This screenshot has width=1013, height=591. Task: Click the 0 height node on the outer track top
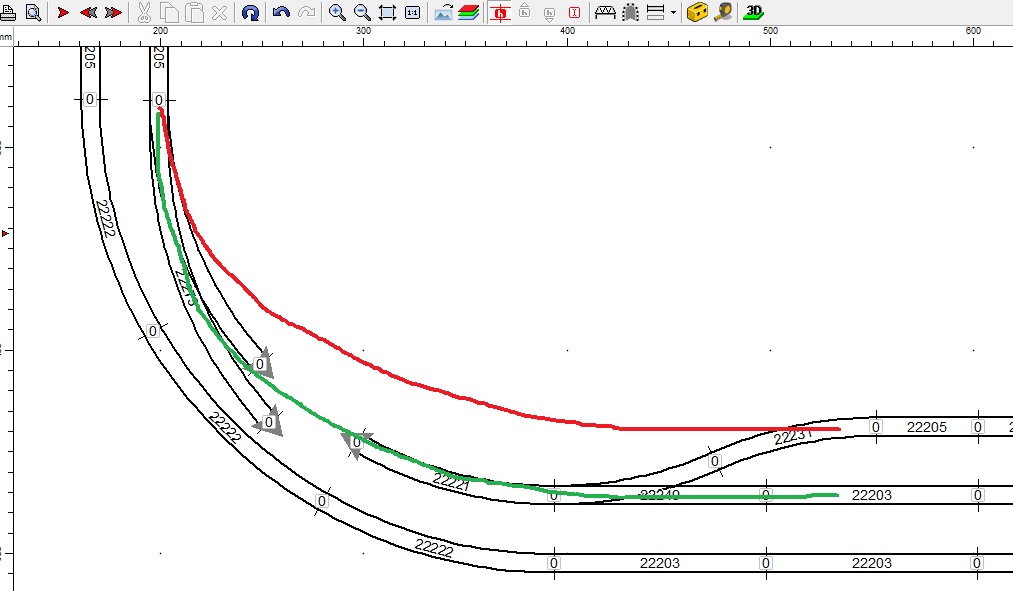[x=90, y=99]
